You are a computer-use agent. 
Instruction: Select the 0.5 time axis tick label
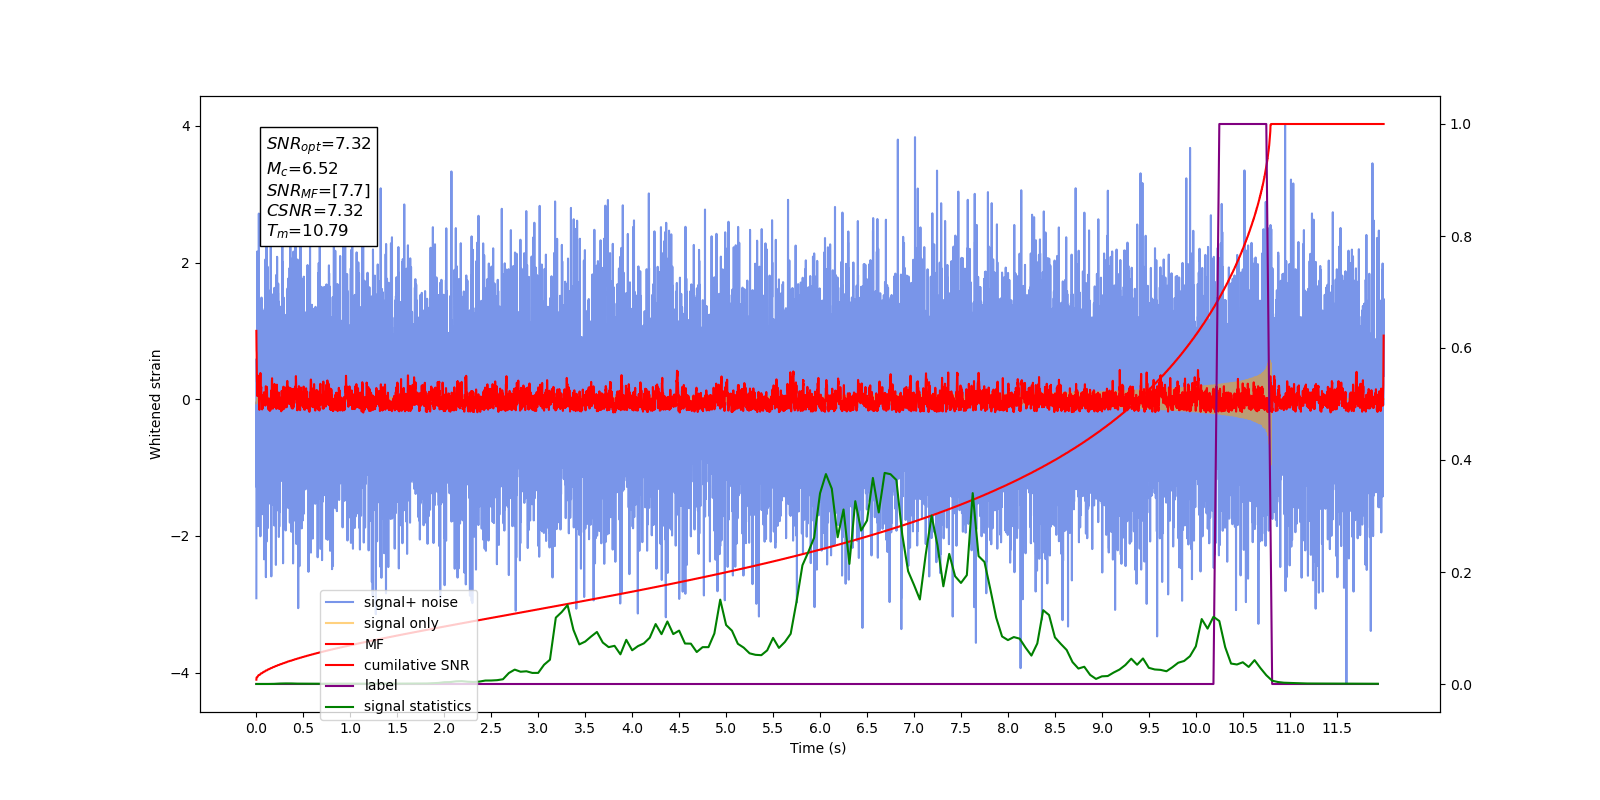click(303, 728)
